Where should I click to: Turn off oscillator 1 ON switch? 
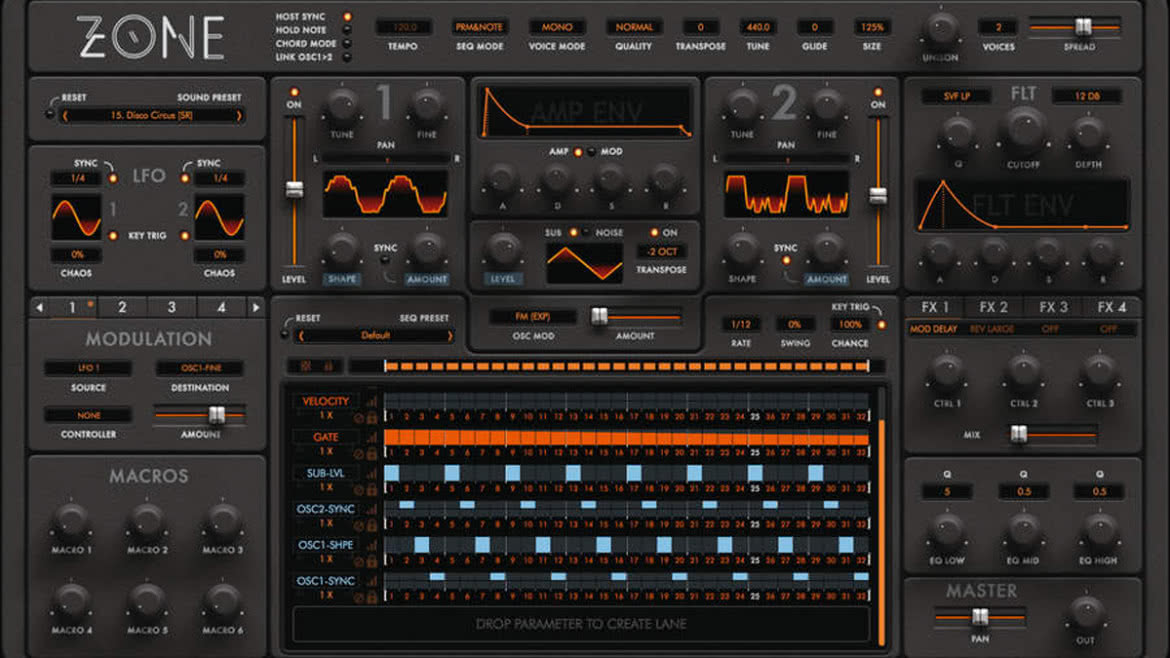point(294,93)
